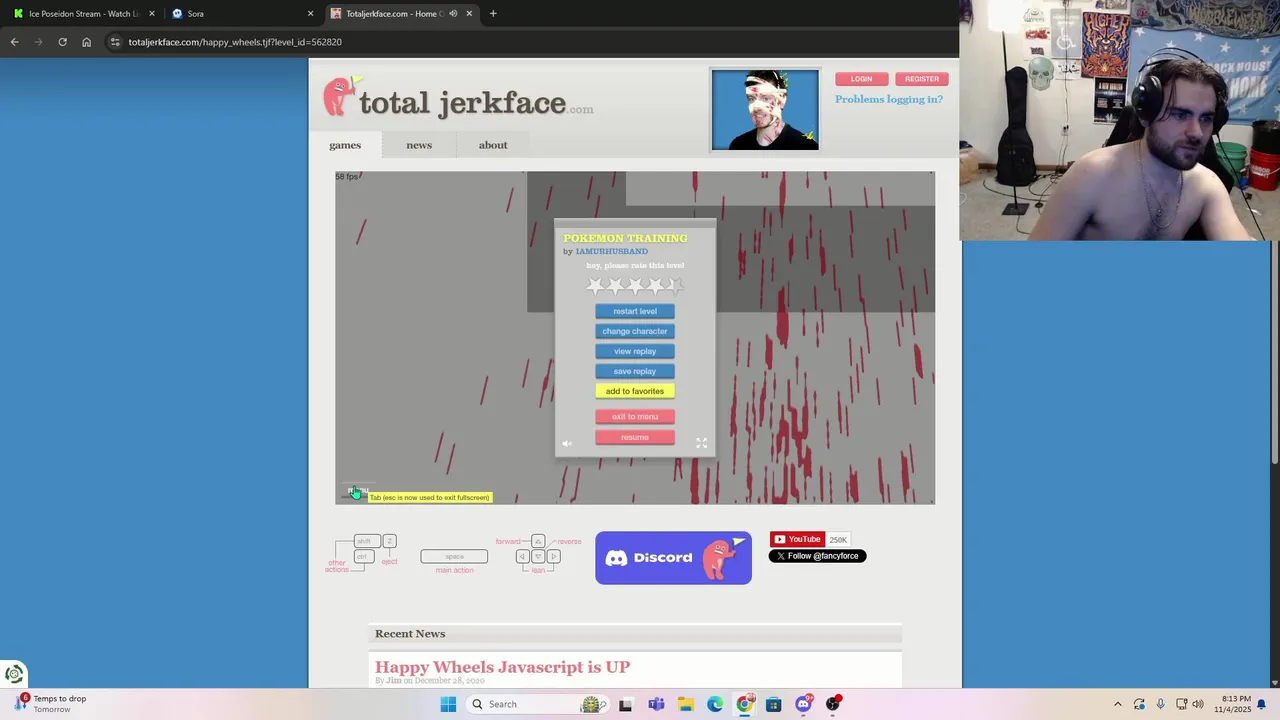Close the Ice Poseidon Stream tab

(152, 14)
